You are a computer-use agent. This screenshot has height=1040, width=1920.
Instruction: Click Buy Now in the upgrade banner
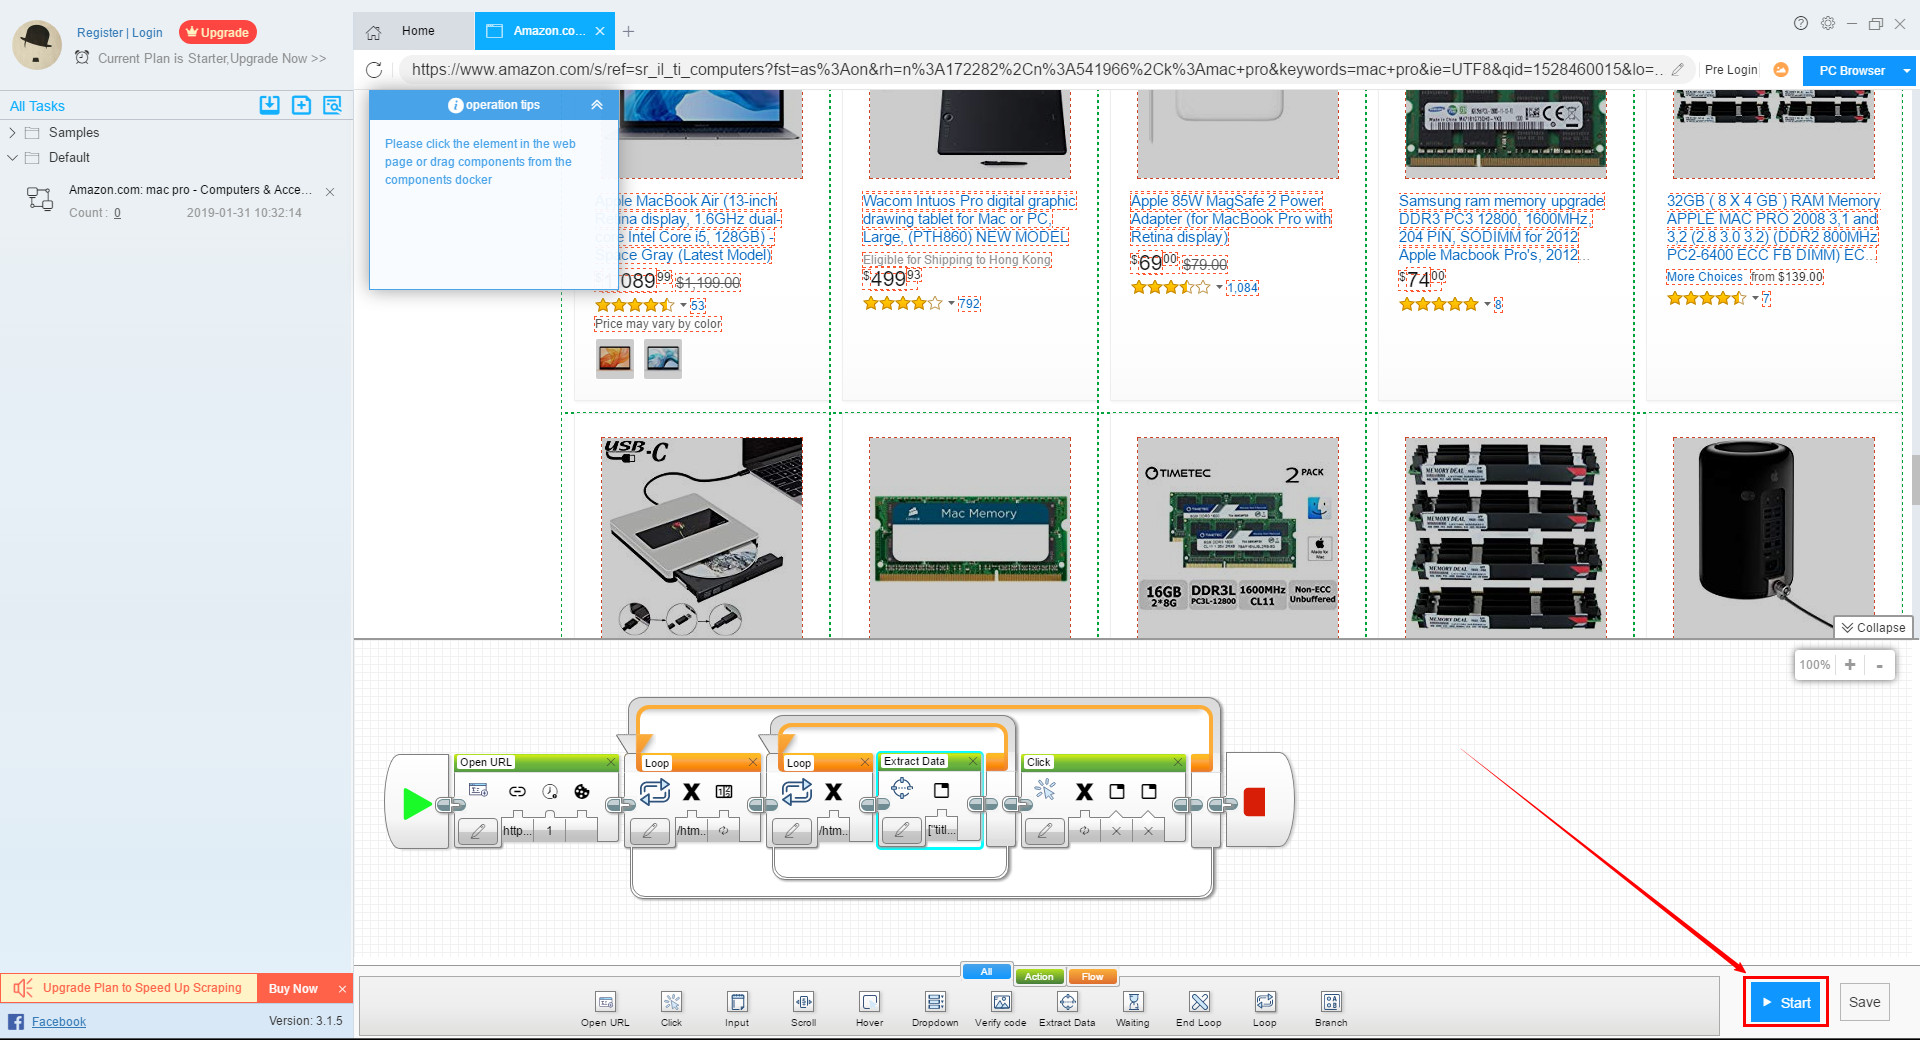tap(291, 988)
